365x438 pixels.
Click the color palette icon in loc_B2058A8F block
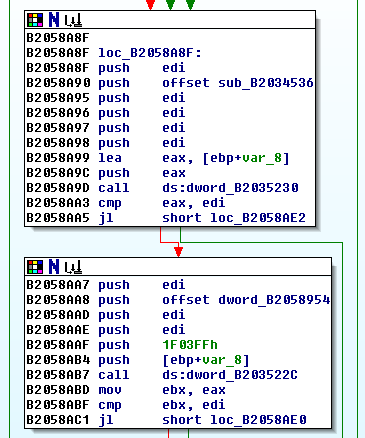(35, 20)
